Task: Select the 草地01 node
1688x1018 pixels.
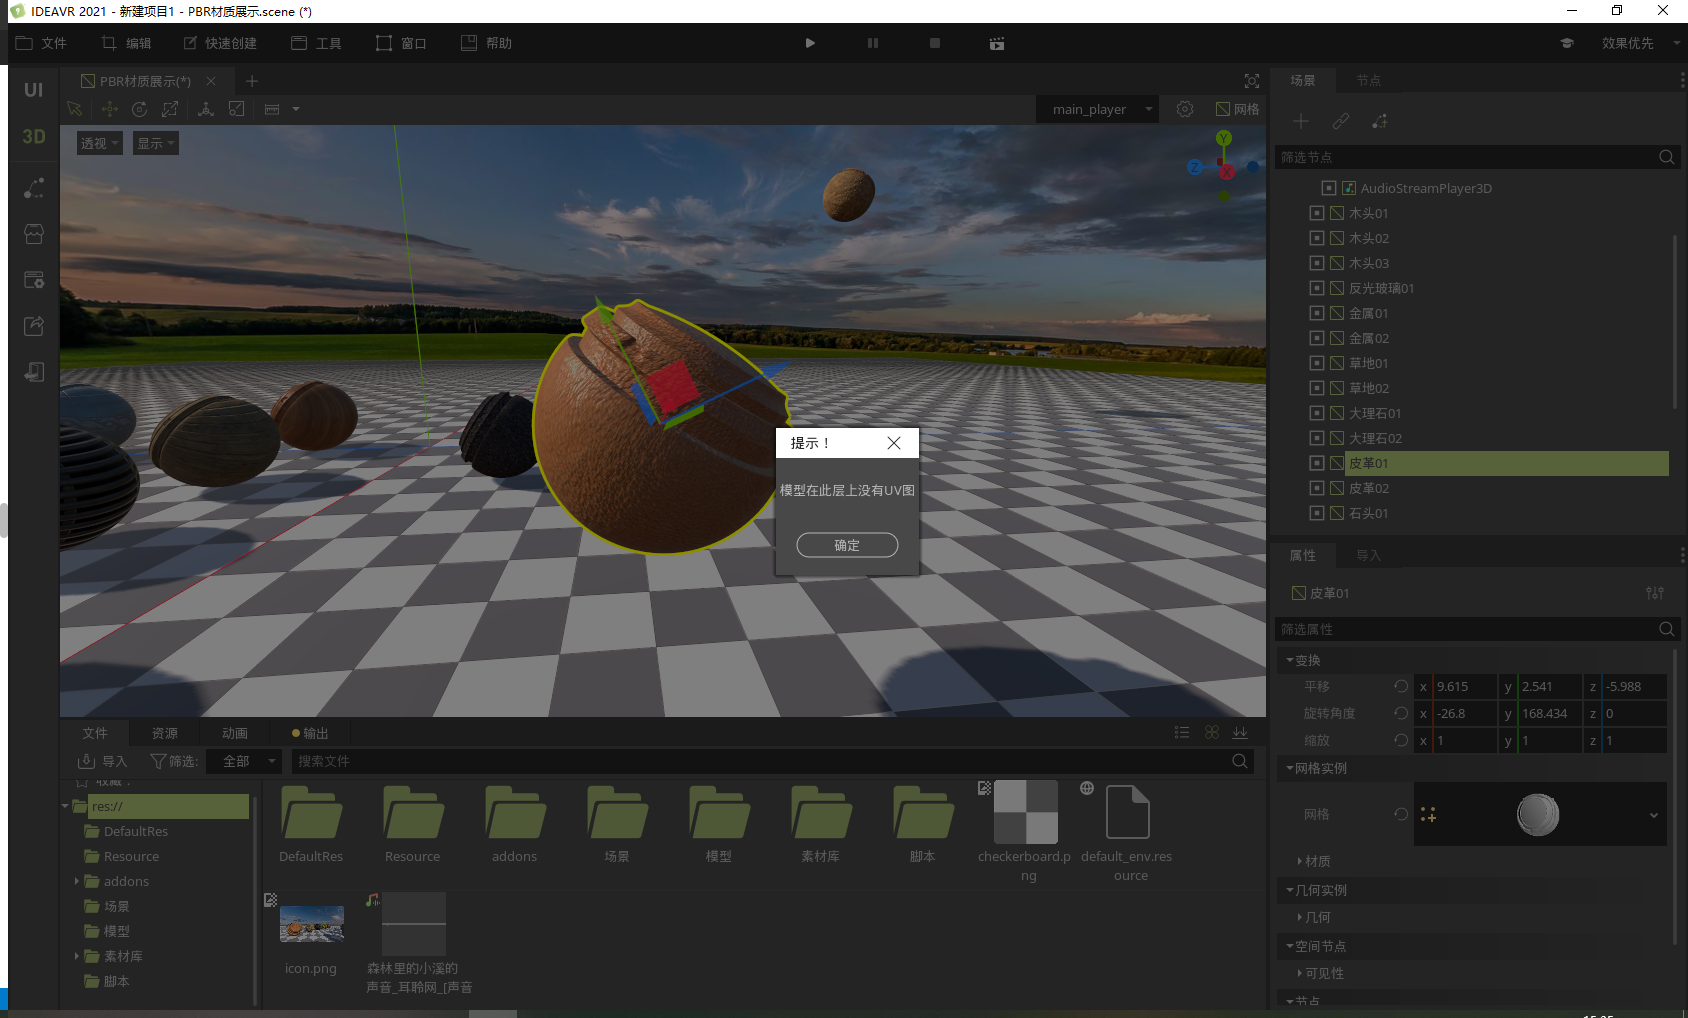Action: coord(1368,363)
